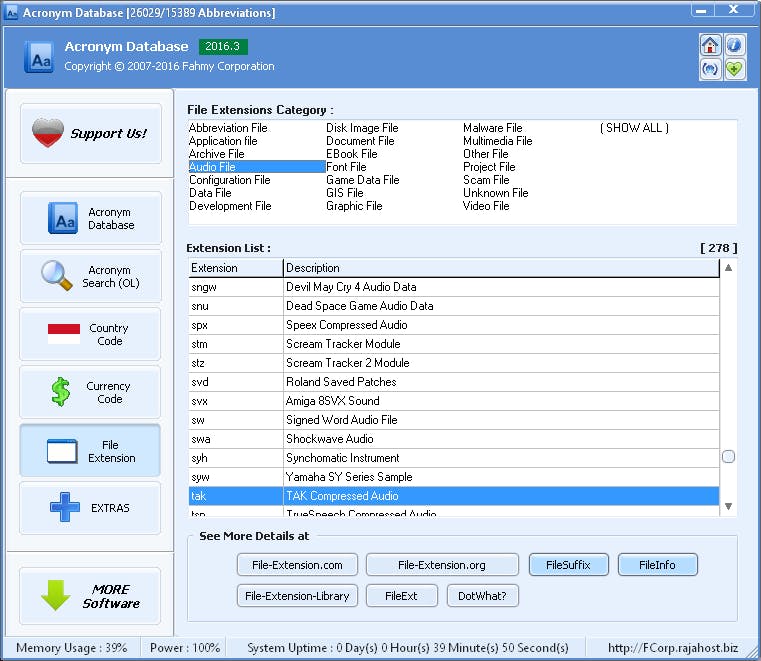Viewport: 761px width, 661px height.
Task: Select the Audio File category
Action: (257, 167)
